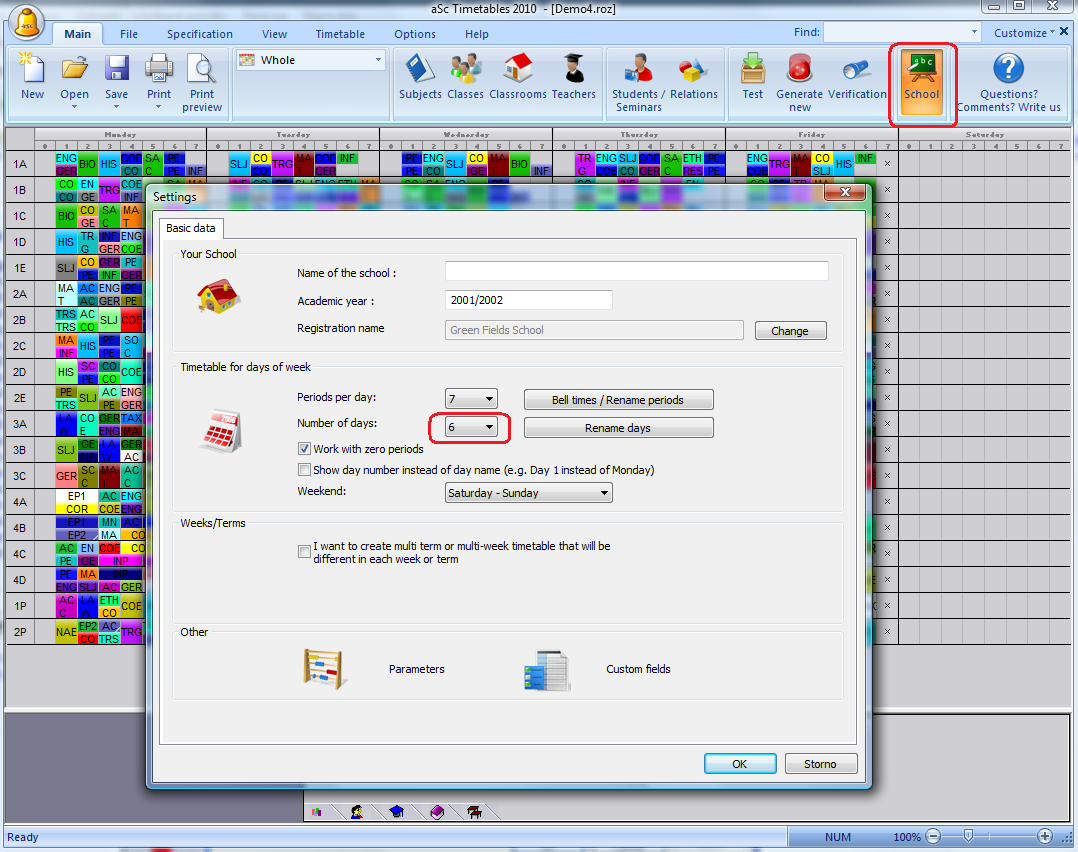Enable Show day number instead of day name

(x=305, y=470)
